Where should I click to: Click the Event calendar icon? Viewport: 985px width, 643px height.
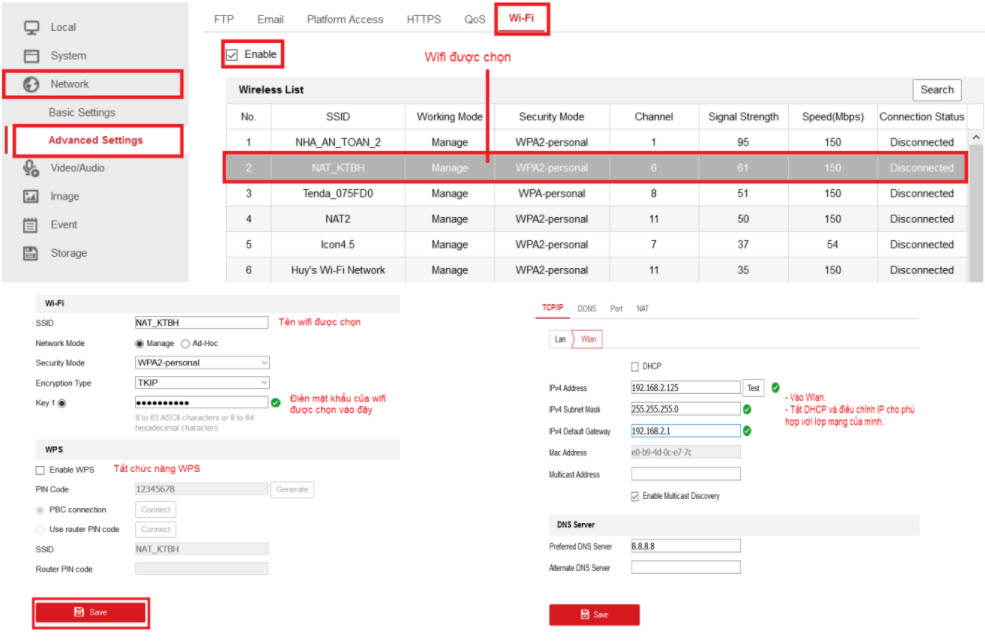tap(31, 225)
